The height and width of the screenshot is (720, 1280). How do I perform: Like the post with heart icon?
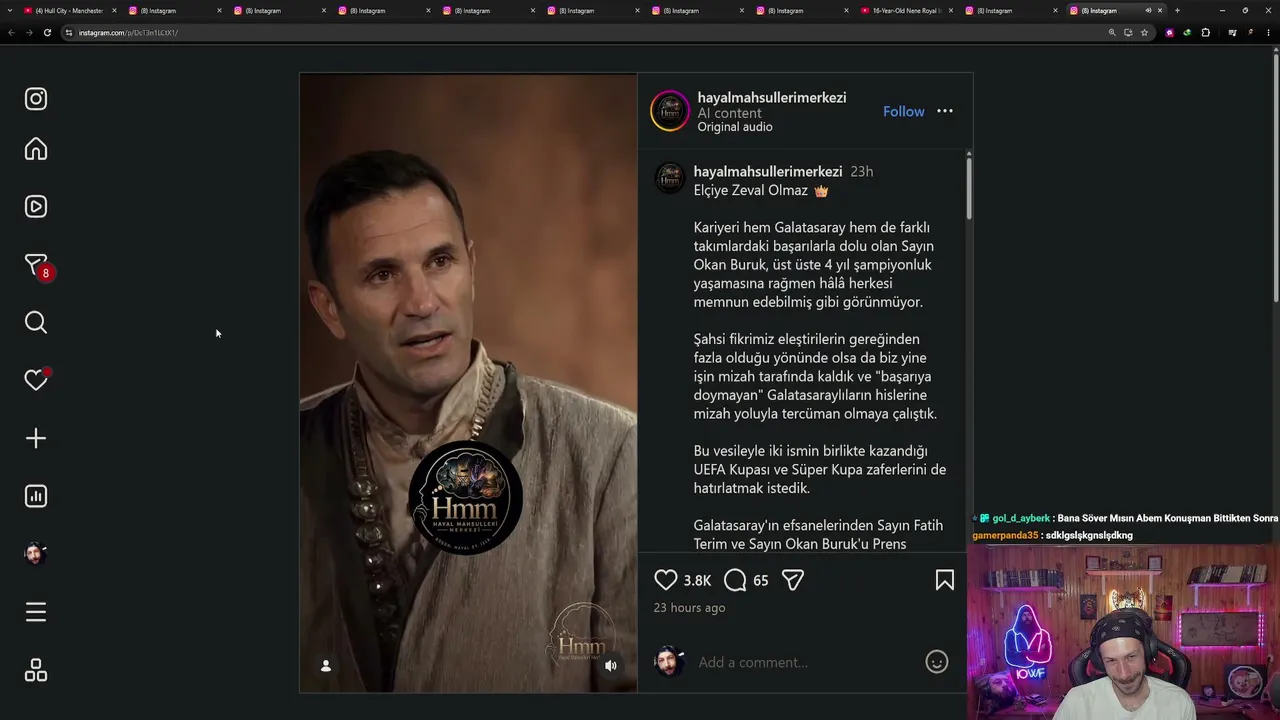click(x=666, y=580)
